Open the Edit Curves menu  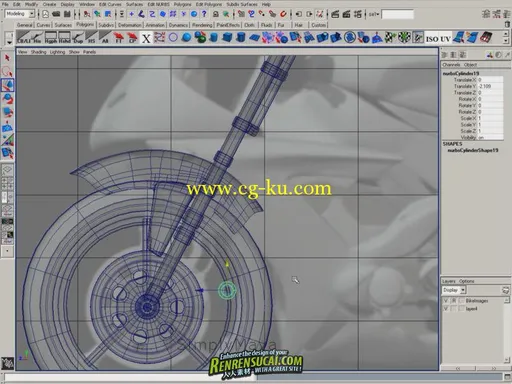coord(110,4)
